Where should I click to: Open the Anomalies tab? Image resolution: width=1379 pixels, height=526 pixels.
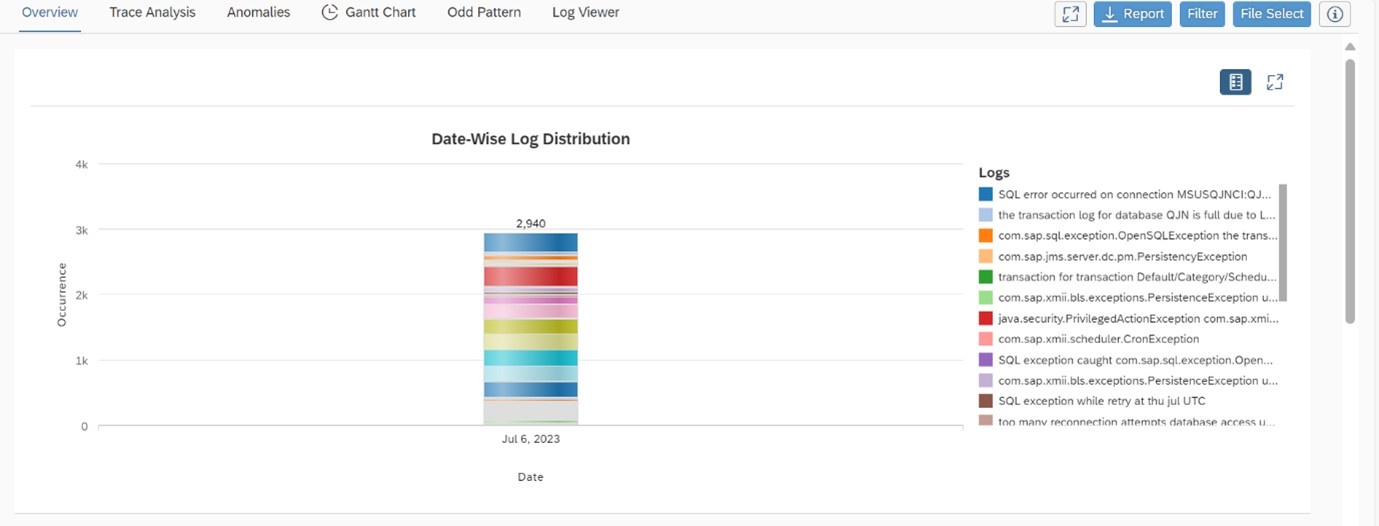point(258,13)
